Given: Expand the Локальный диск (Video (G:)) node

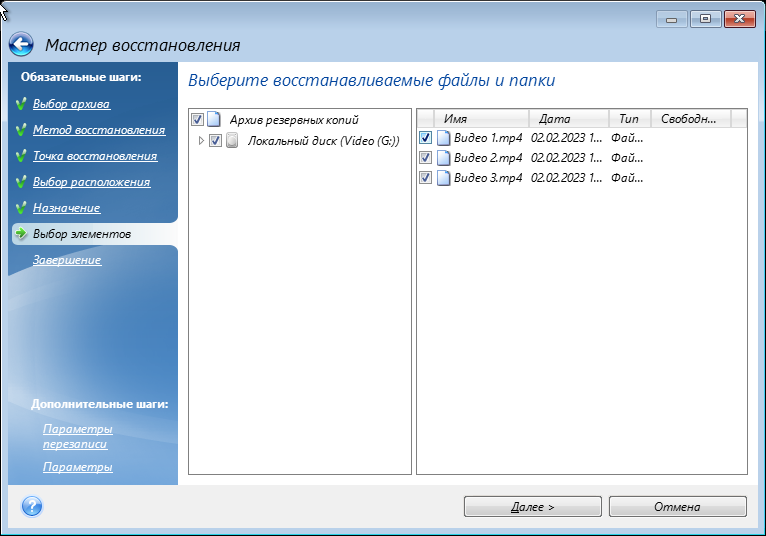Looking at the screenshot, I should coord(201,141).
